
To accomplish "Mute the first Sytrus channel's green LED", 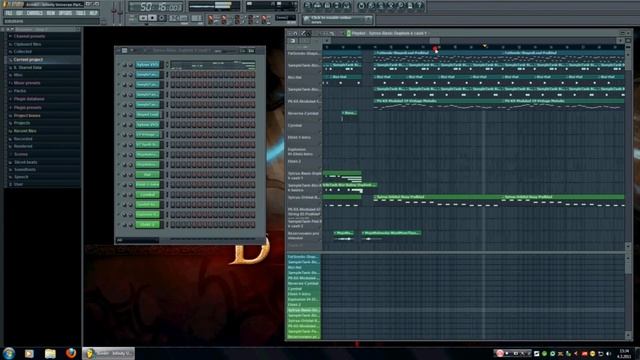I will [x=119, y=65].
